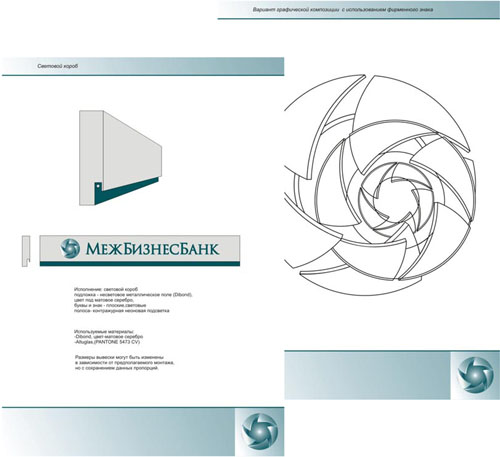Click the dark teal stripe under the sign
Viewport: 500px width, 457px height.
point(140,264)
